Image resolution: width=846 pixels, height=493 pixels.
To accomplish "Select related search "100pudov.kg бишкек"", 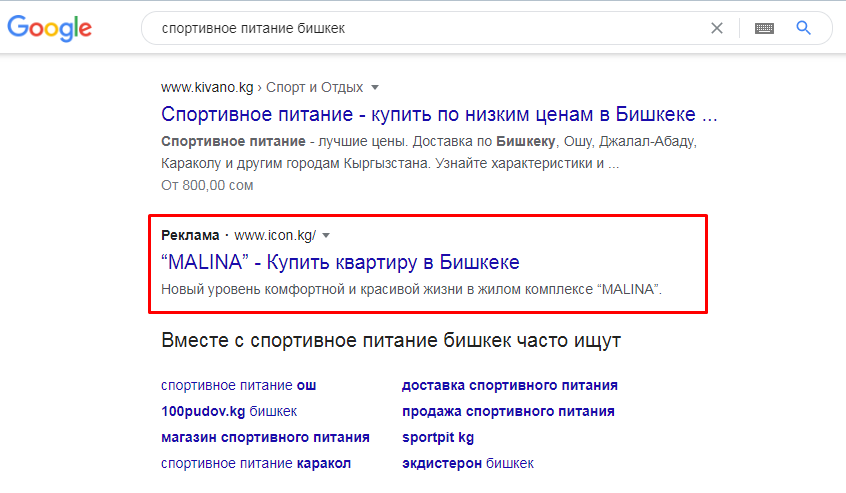I will [x=229, y=412].
